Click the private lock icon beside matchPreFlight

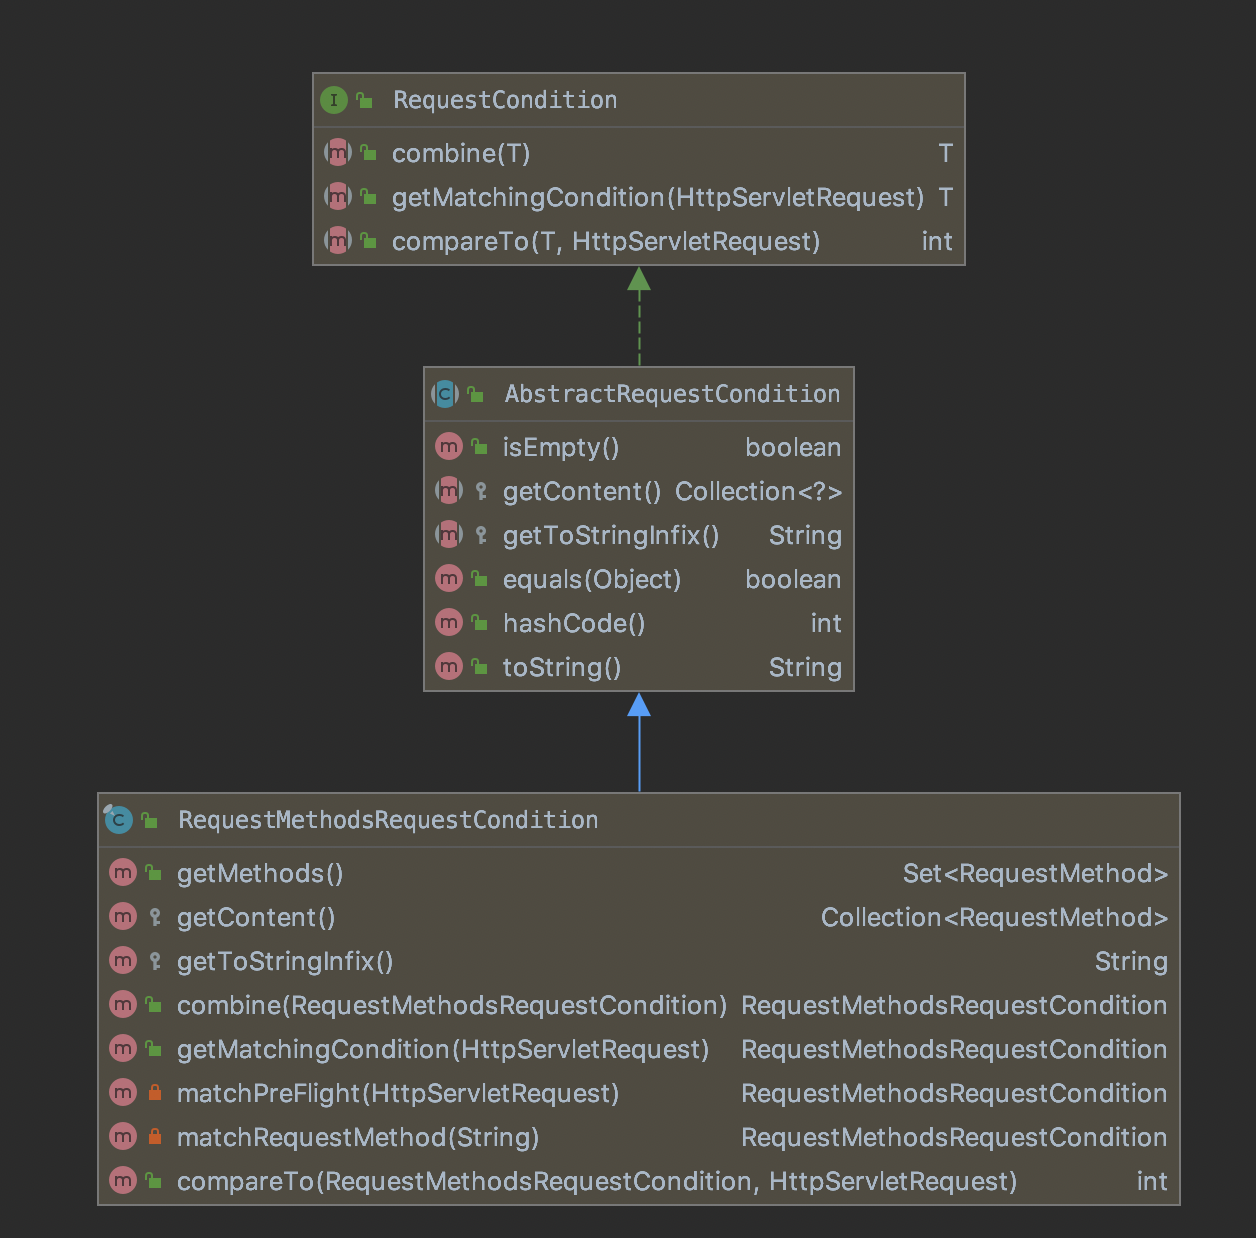155,1093
